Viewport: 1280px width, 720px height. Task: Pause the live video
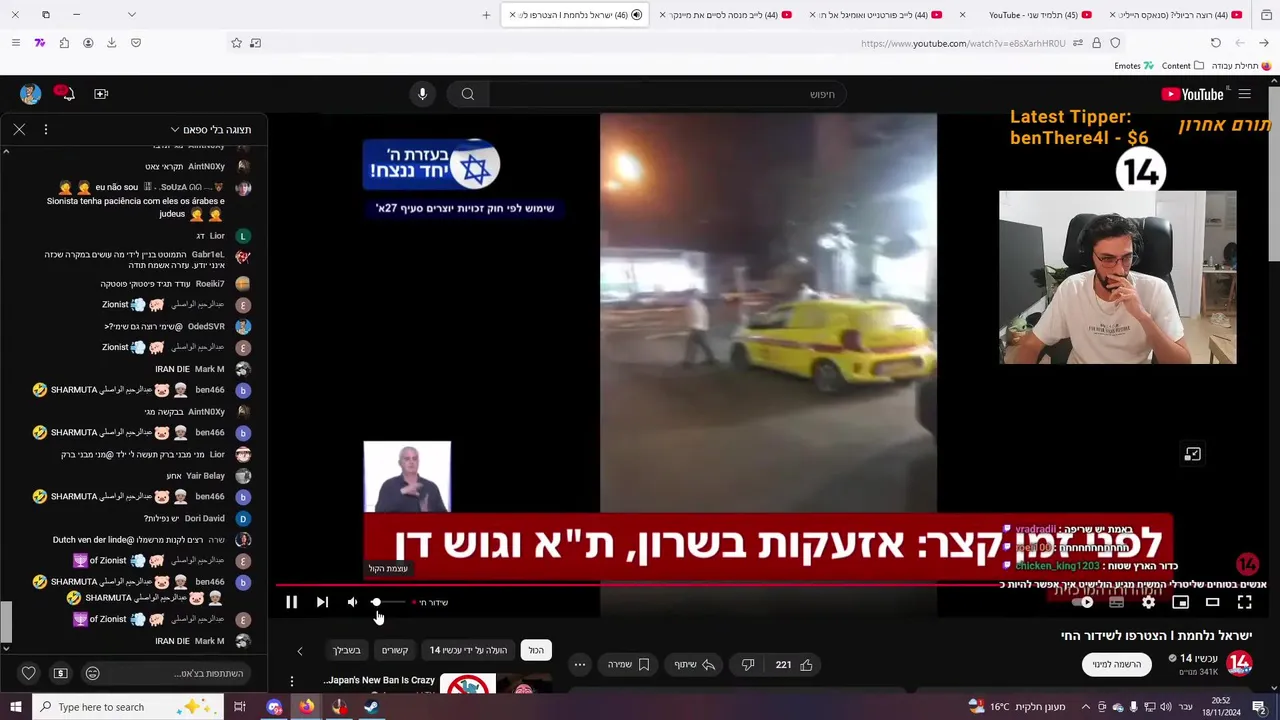[x=291, y=602]
